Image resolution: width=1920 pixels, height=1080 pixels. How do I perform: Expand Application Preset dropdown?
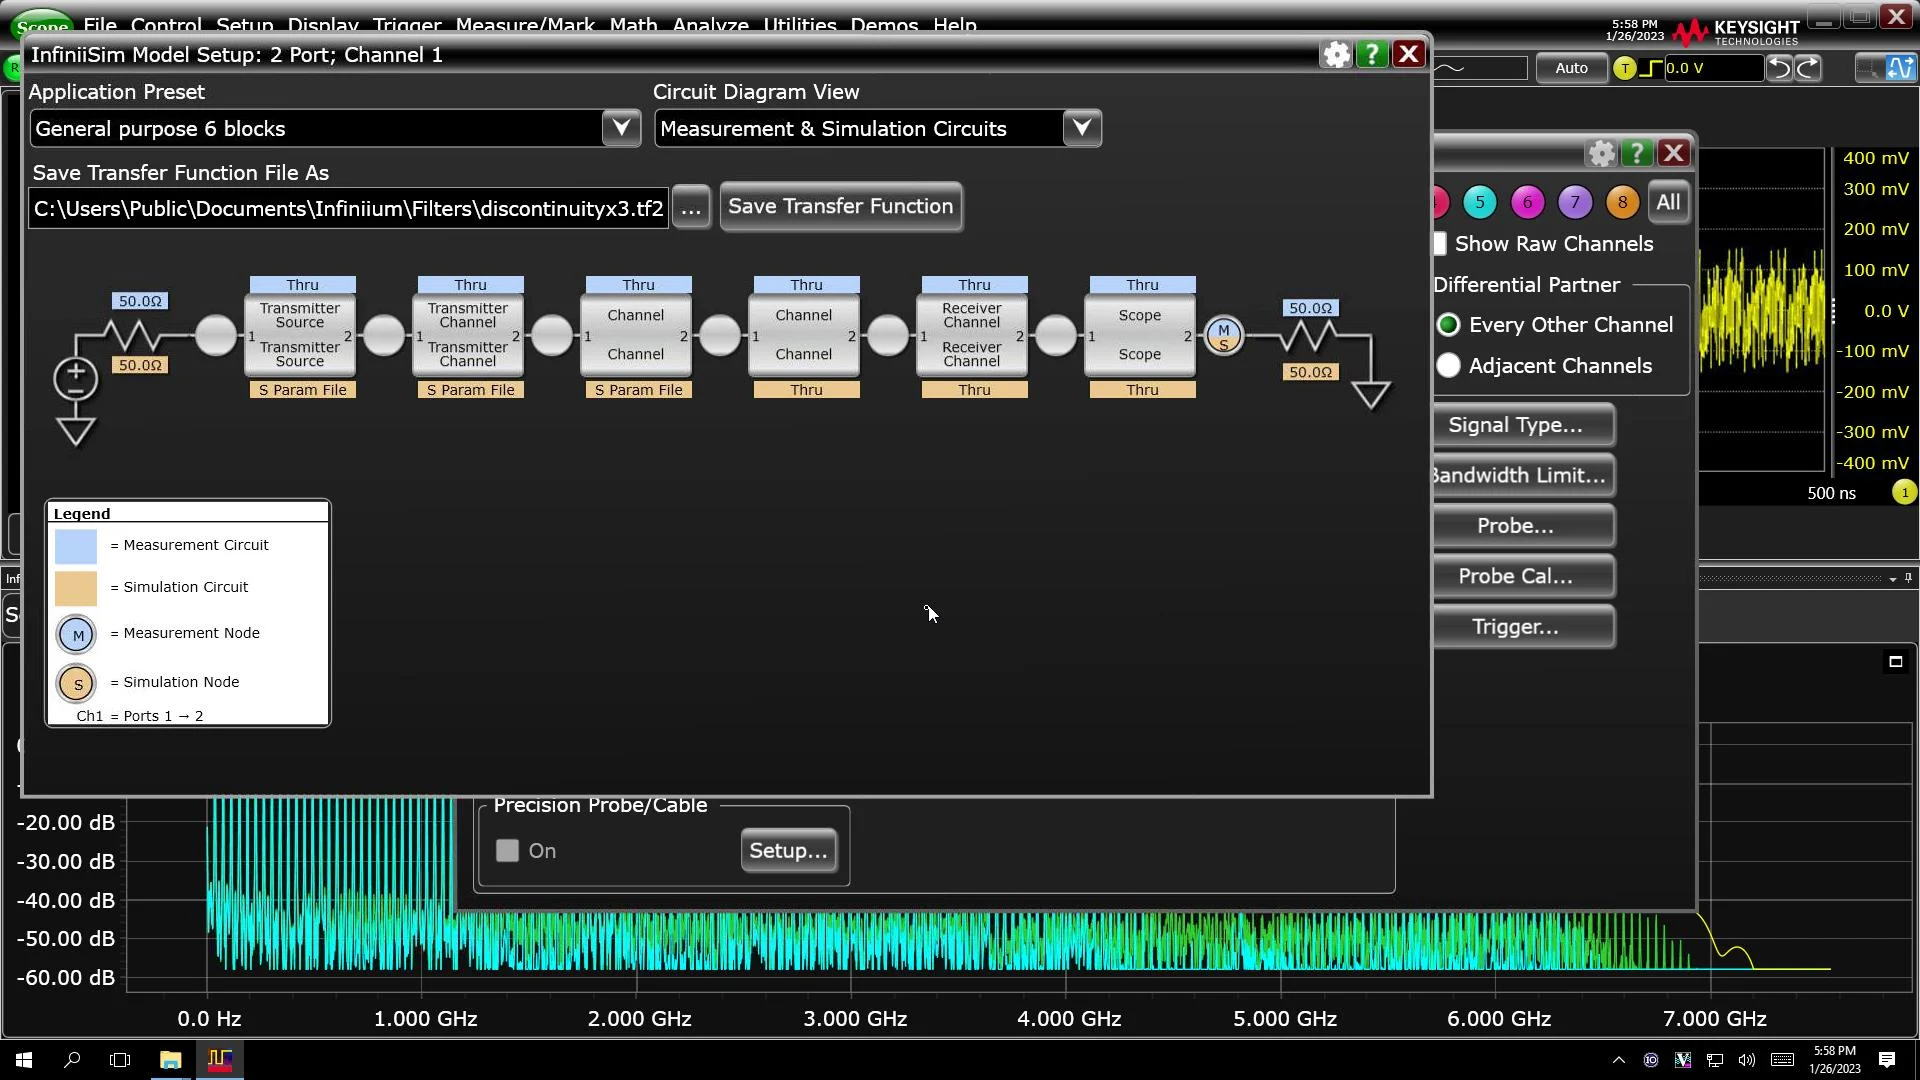tap(621, 128)
